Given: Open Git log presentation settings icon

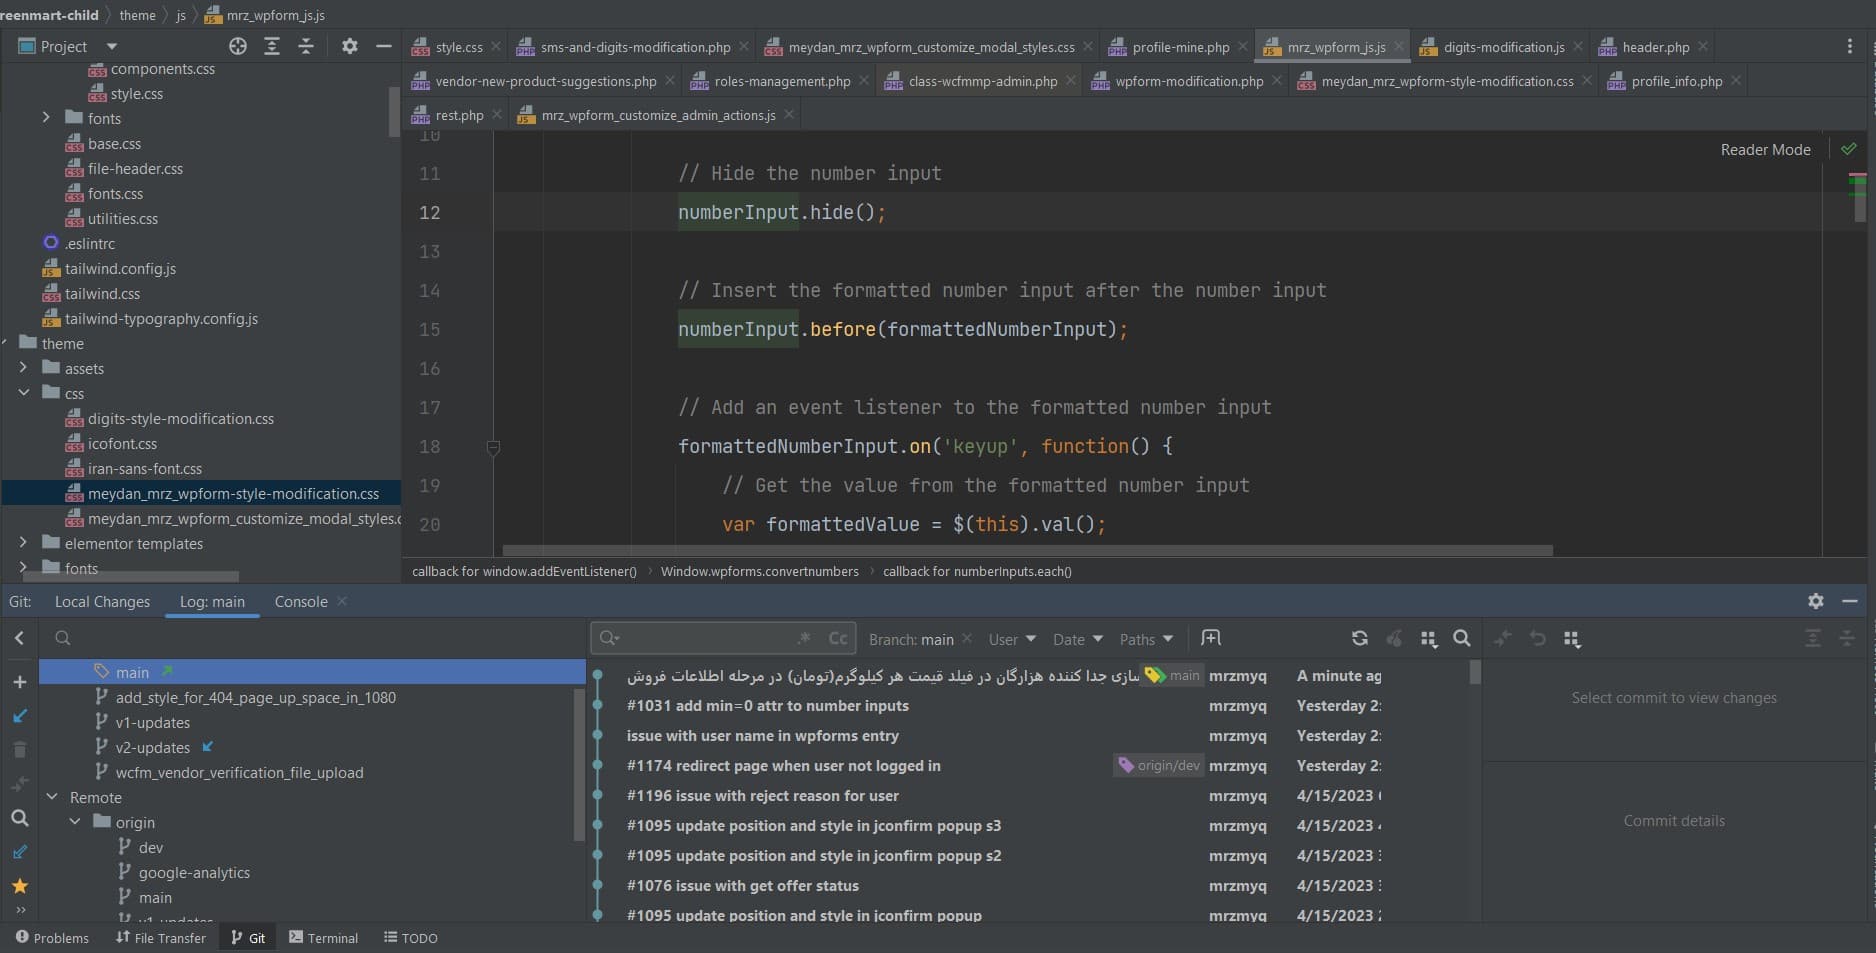Looking at the screenshot, I should (x=1428, y=638).
